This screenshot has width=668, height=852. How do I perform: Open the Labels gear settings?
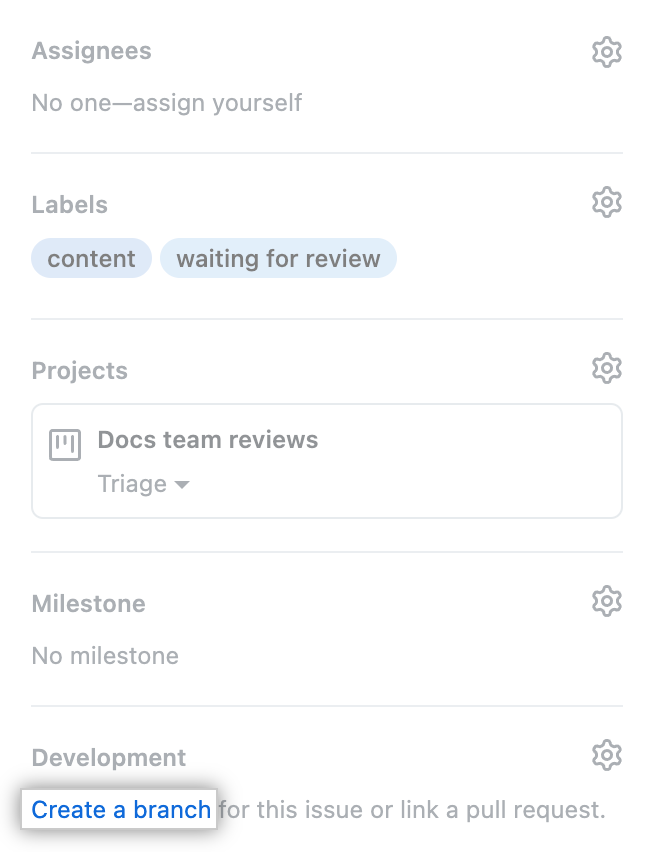click(607, 203)
